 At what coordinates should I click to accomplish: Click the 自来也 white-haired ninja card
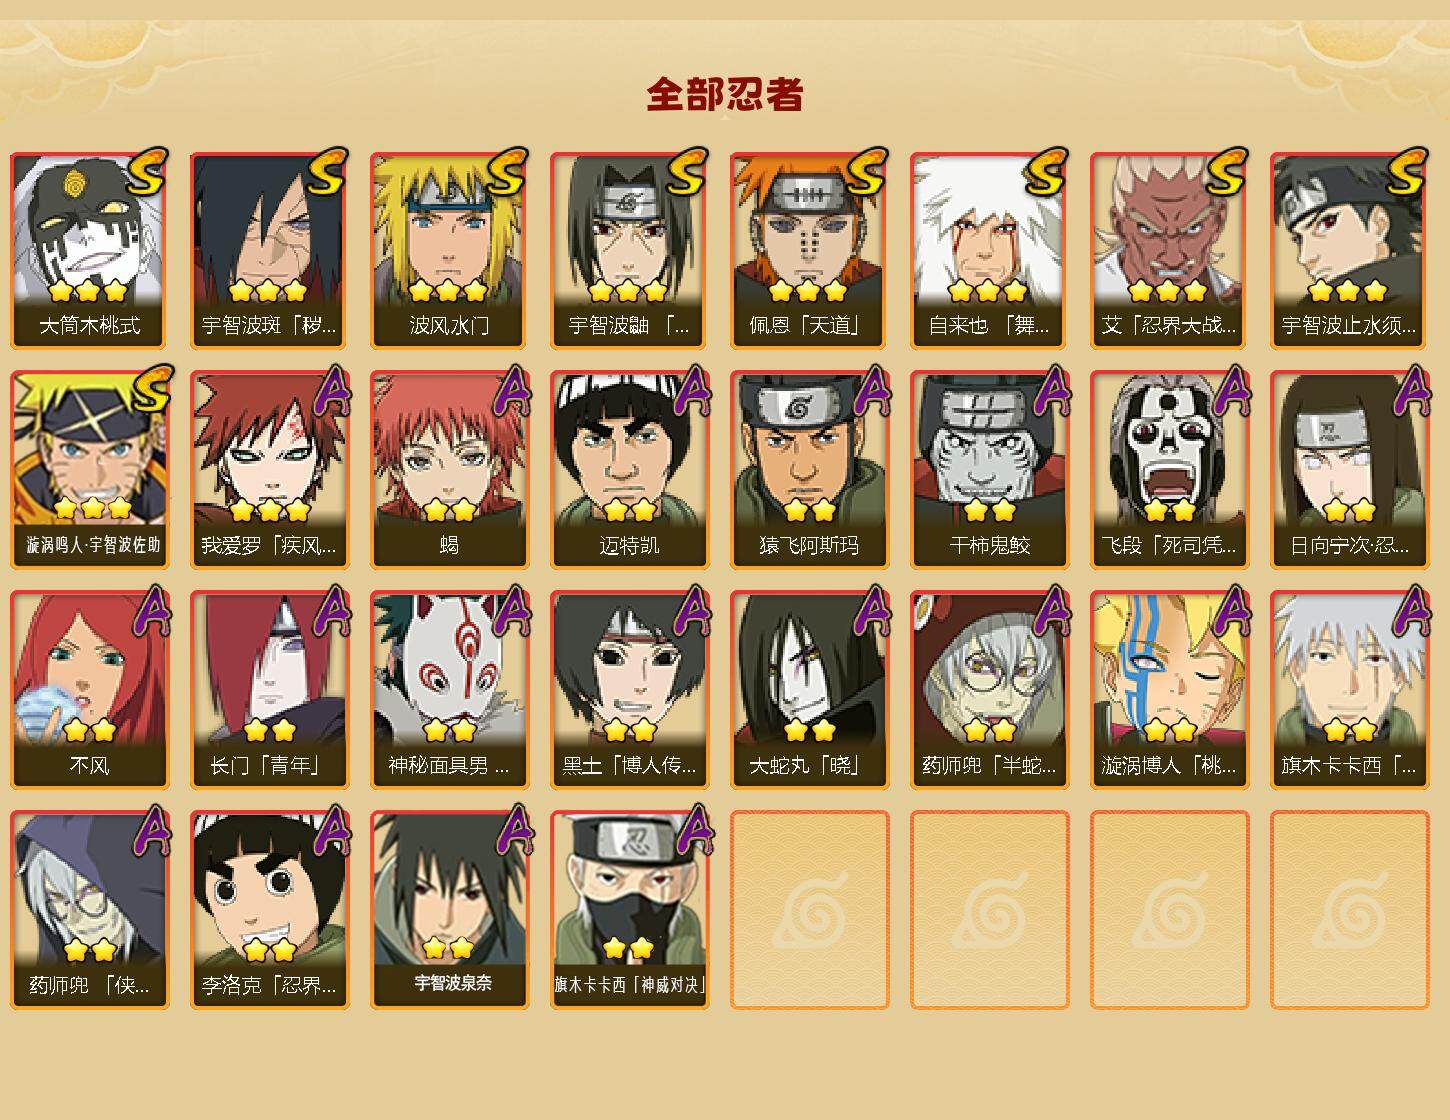990,250
